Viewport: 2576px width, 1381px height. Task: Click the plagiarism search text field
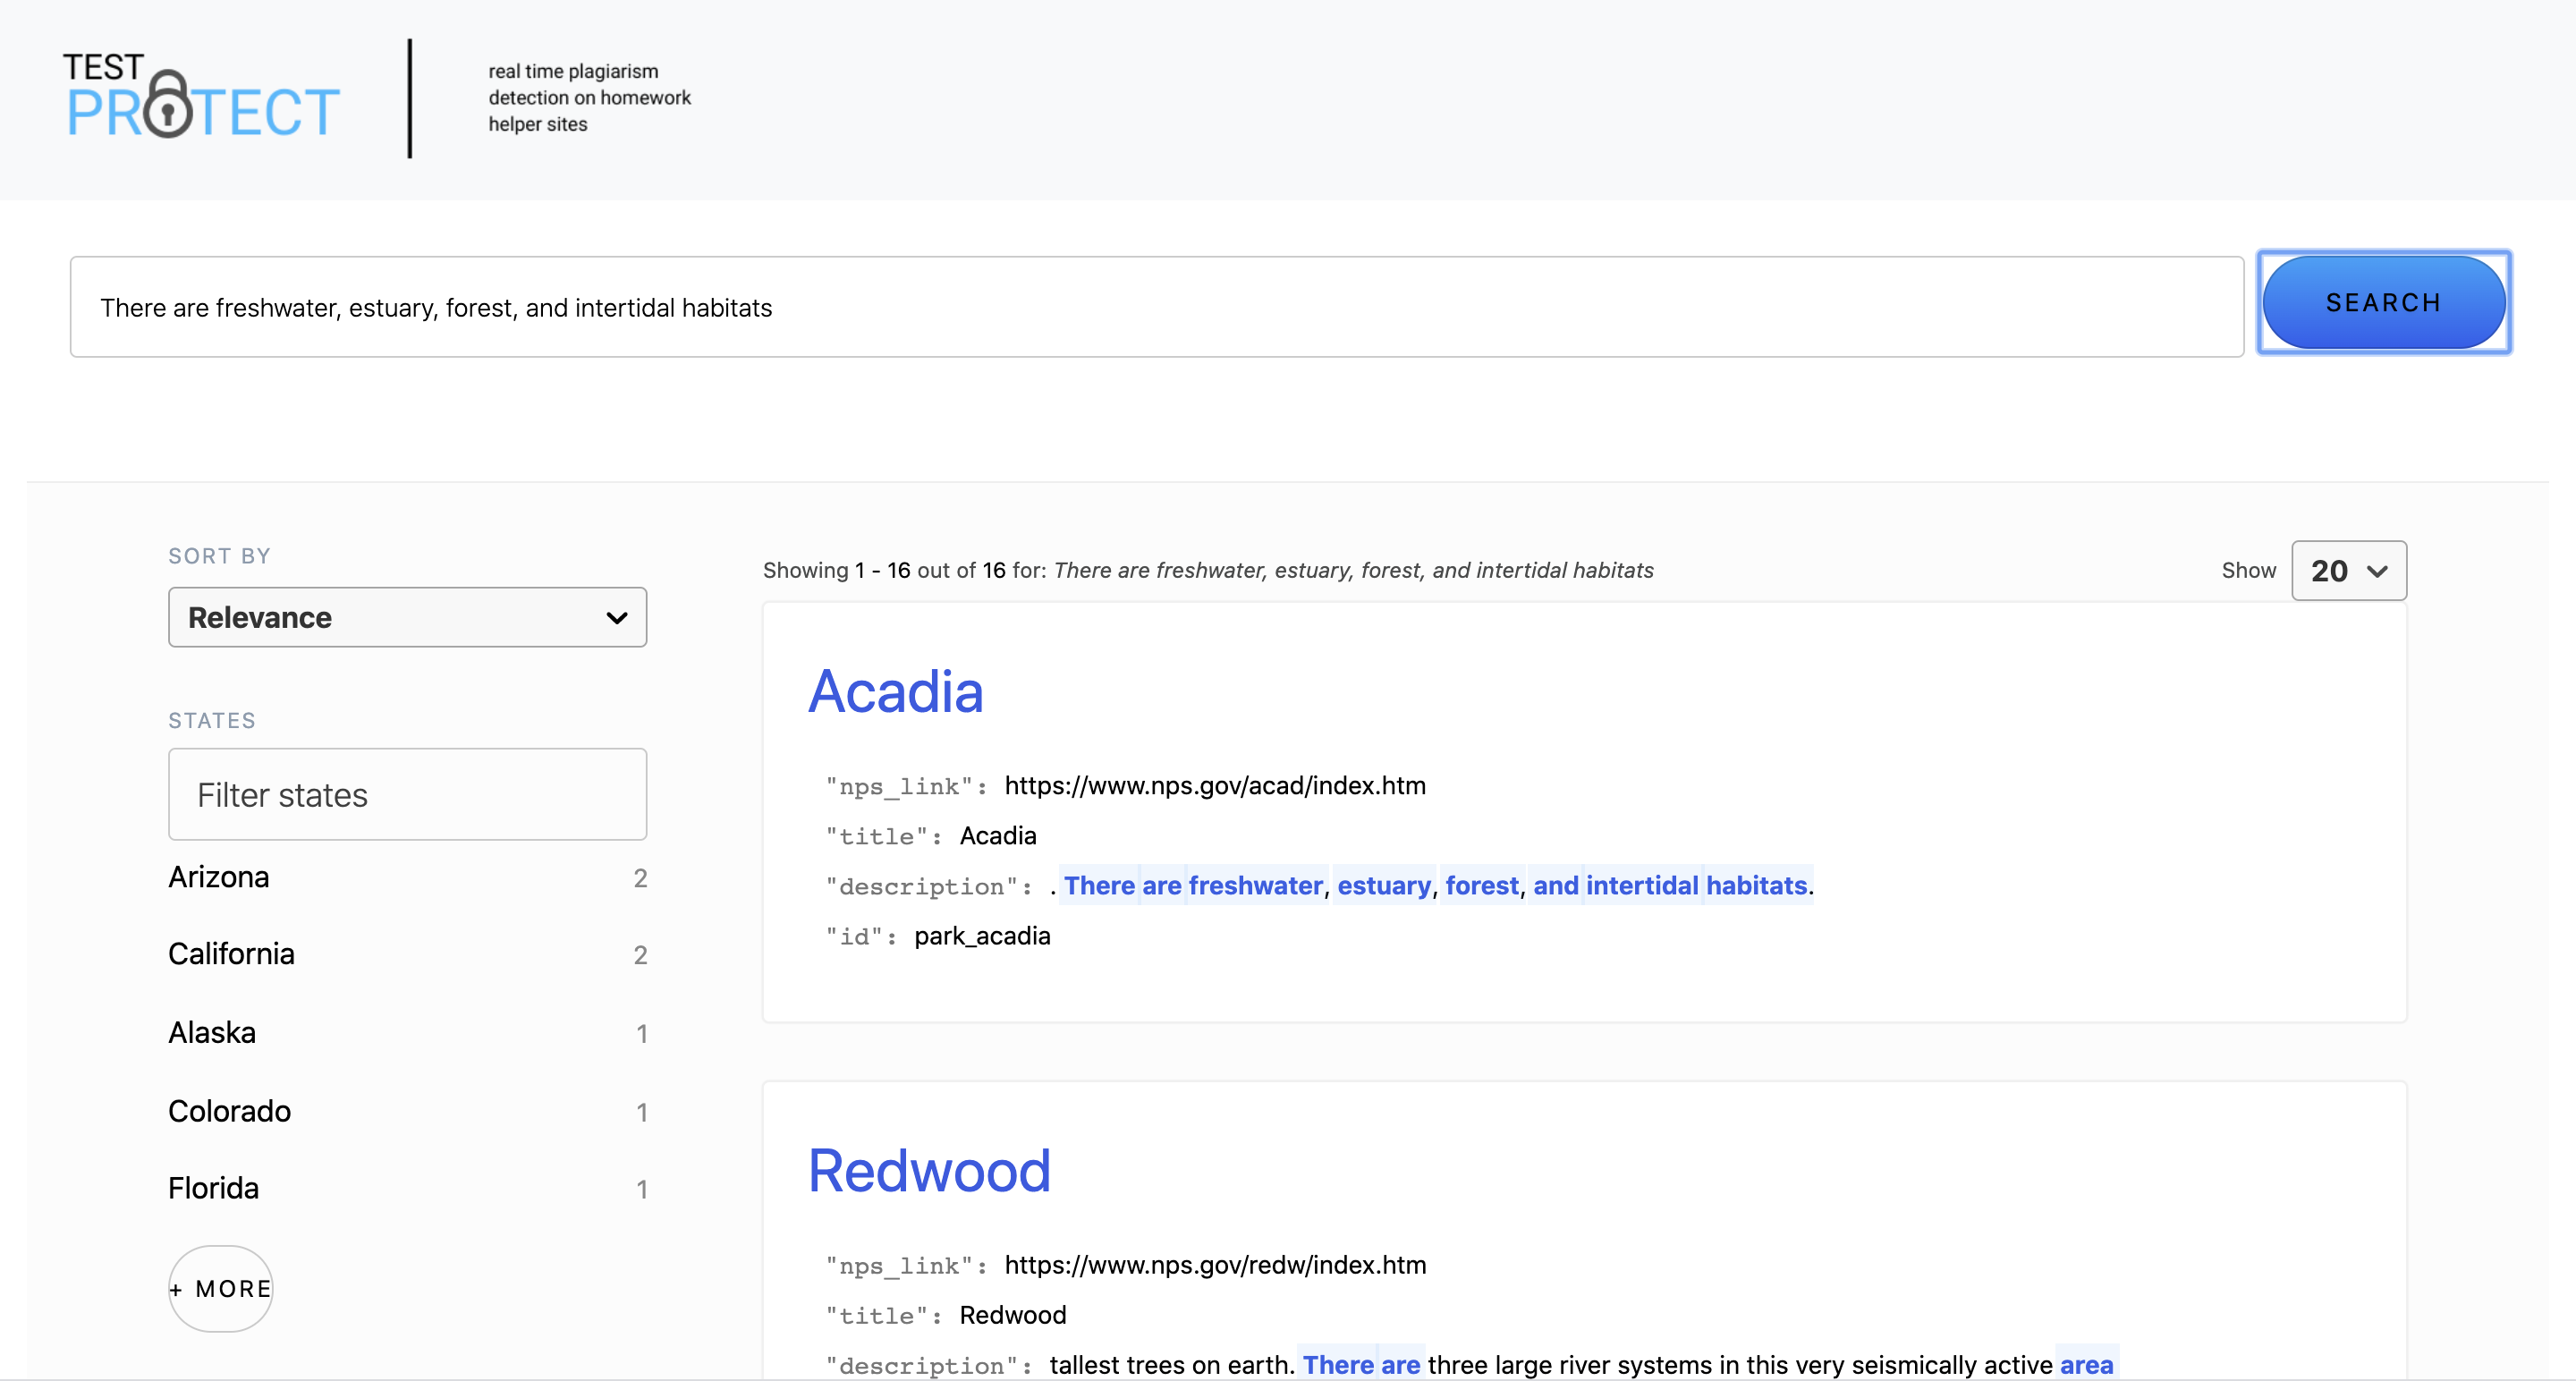(x=1155, y=307)
